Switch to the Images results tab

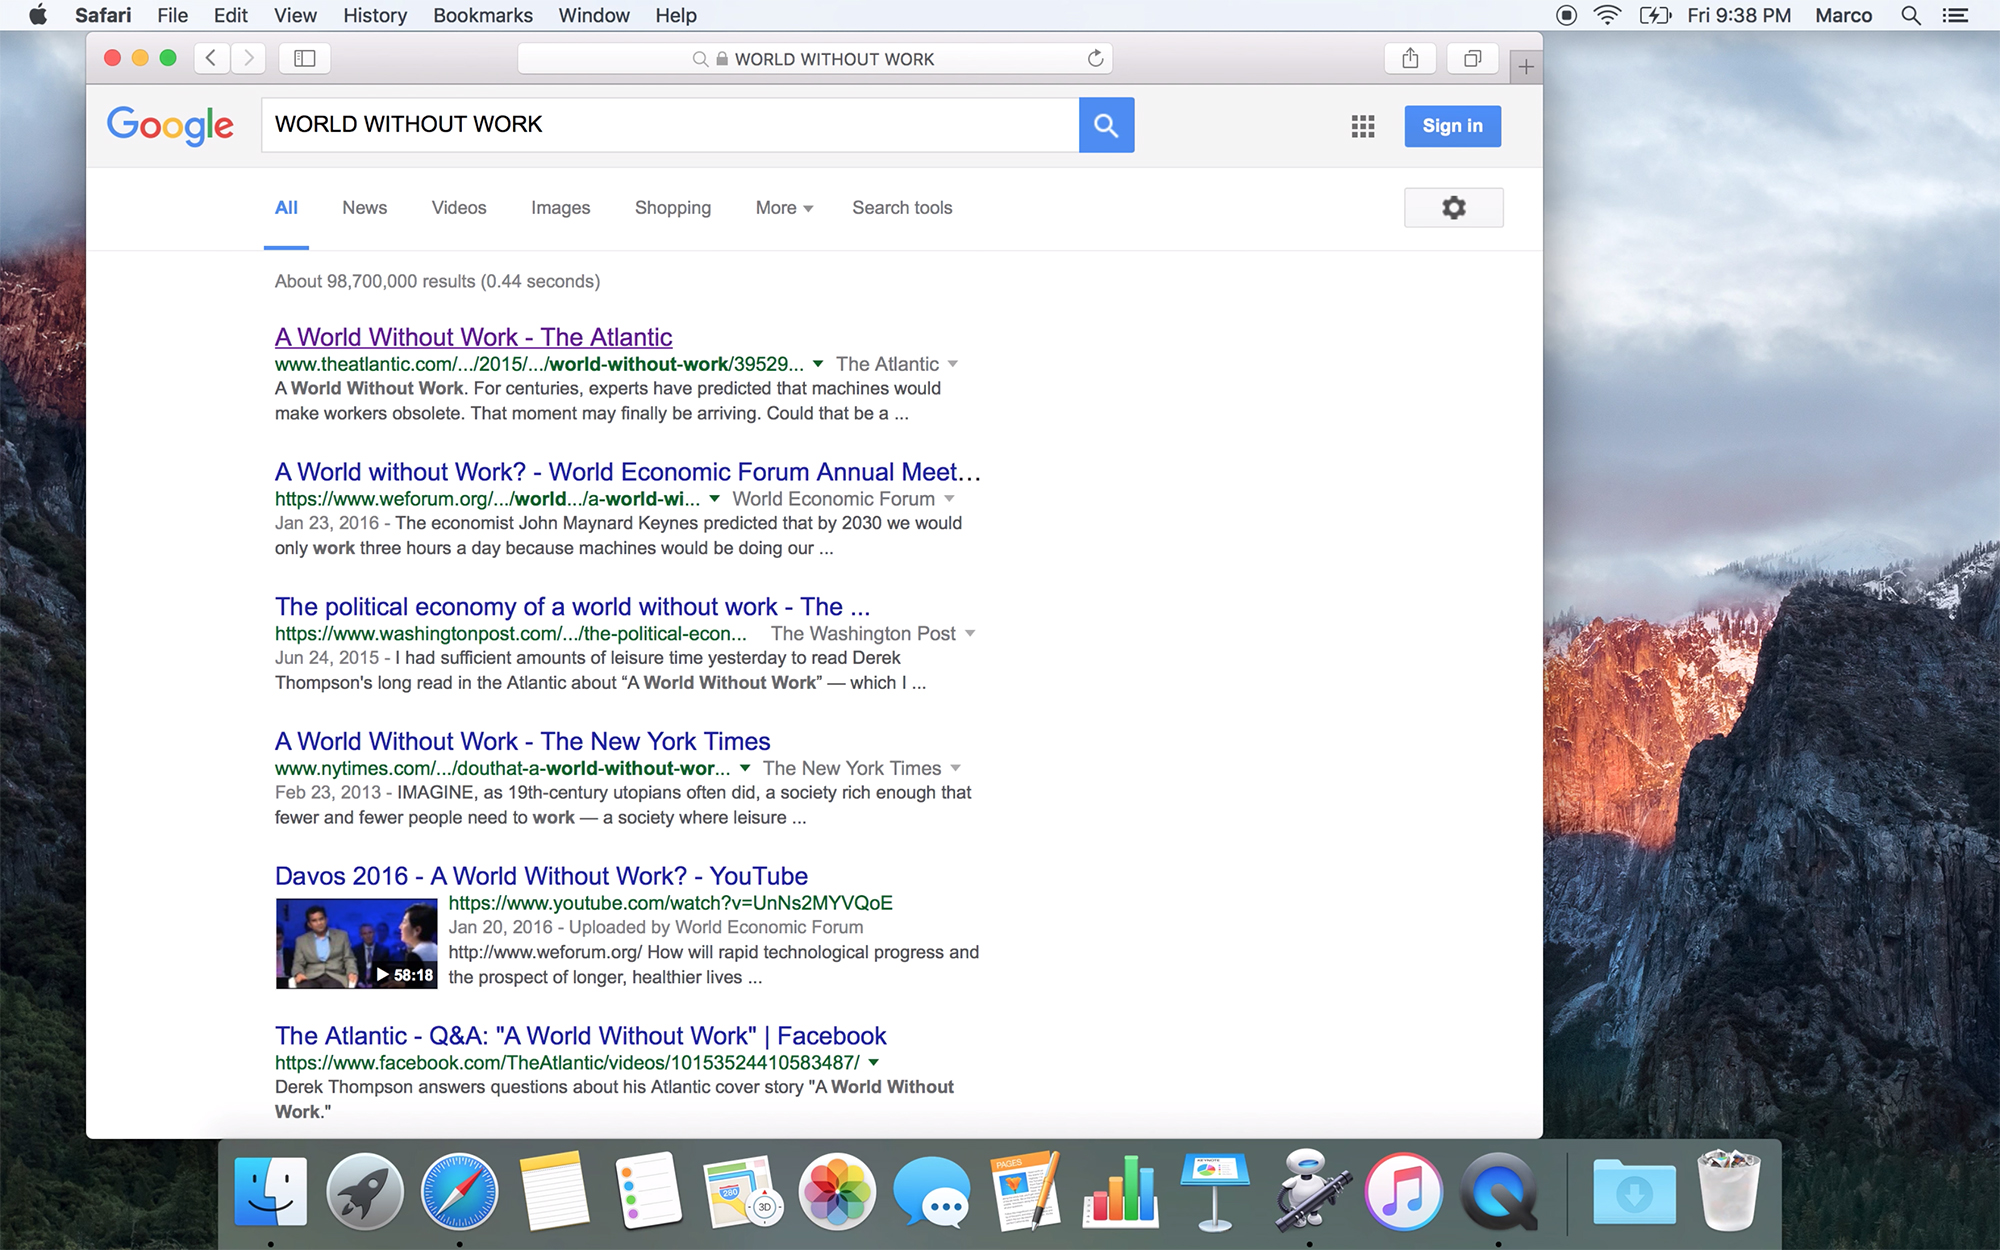(560, 207)
